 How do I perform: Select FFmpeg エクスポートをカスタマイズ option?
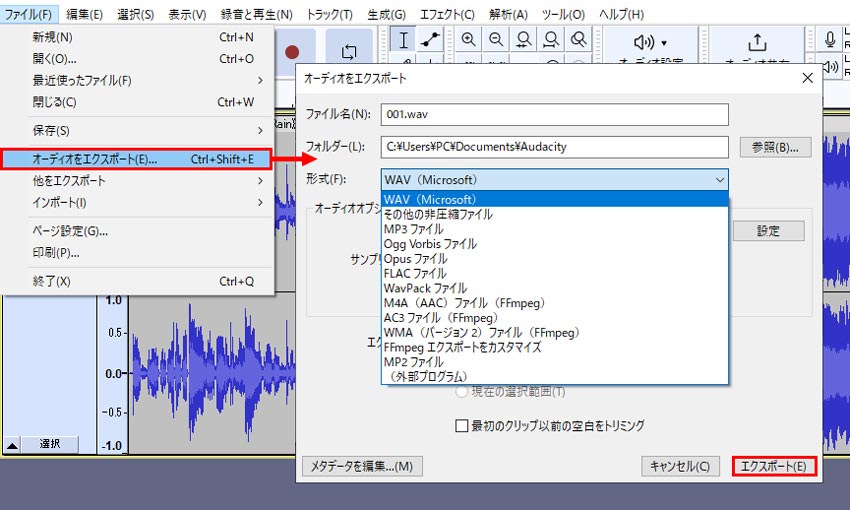(x=555, y=347)
